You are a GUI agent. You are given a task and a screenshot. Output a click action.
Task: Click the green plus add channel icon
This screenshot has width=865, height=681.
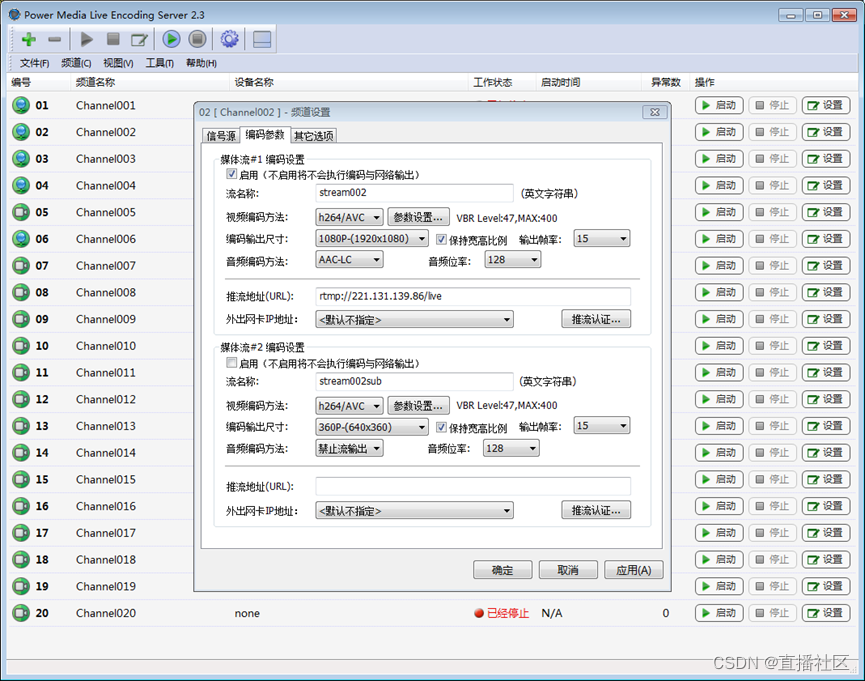[29, 39]
